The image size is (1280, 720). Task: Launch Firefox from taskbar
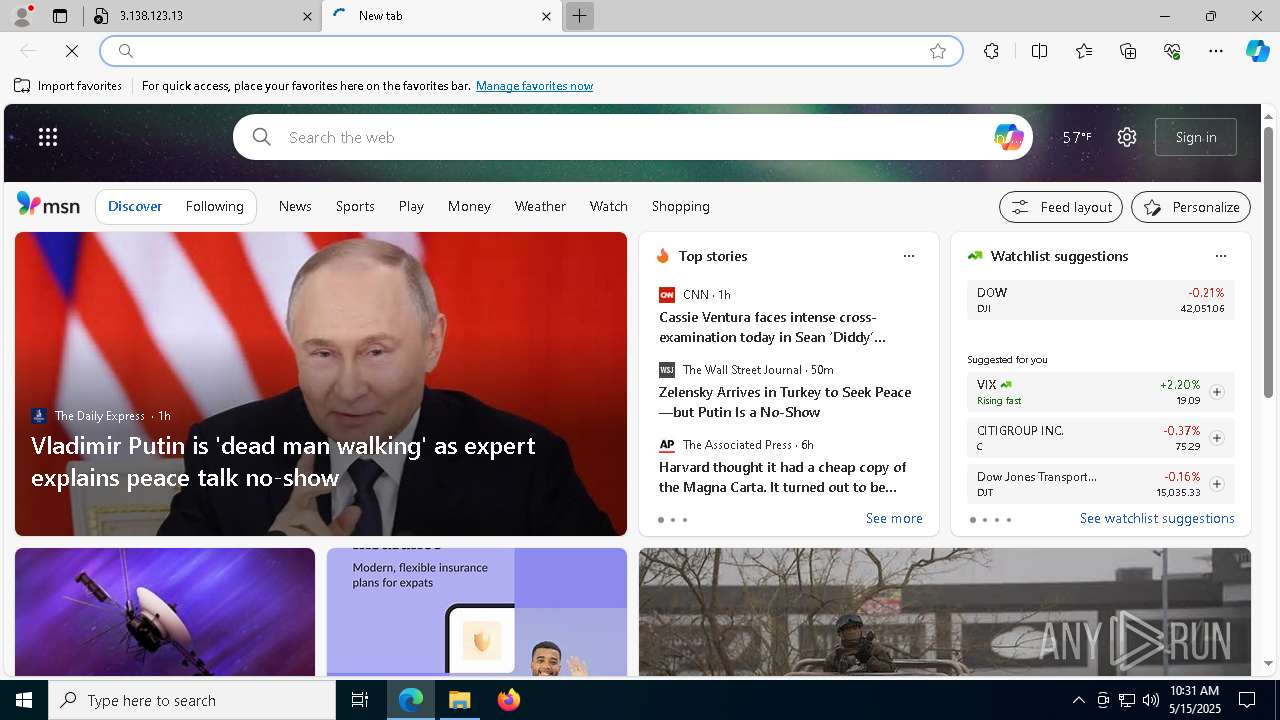pyautogui.click(x=509, y=700)
